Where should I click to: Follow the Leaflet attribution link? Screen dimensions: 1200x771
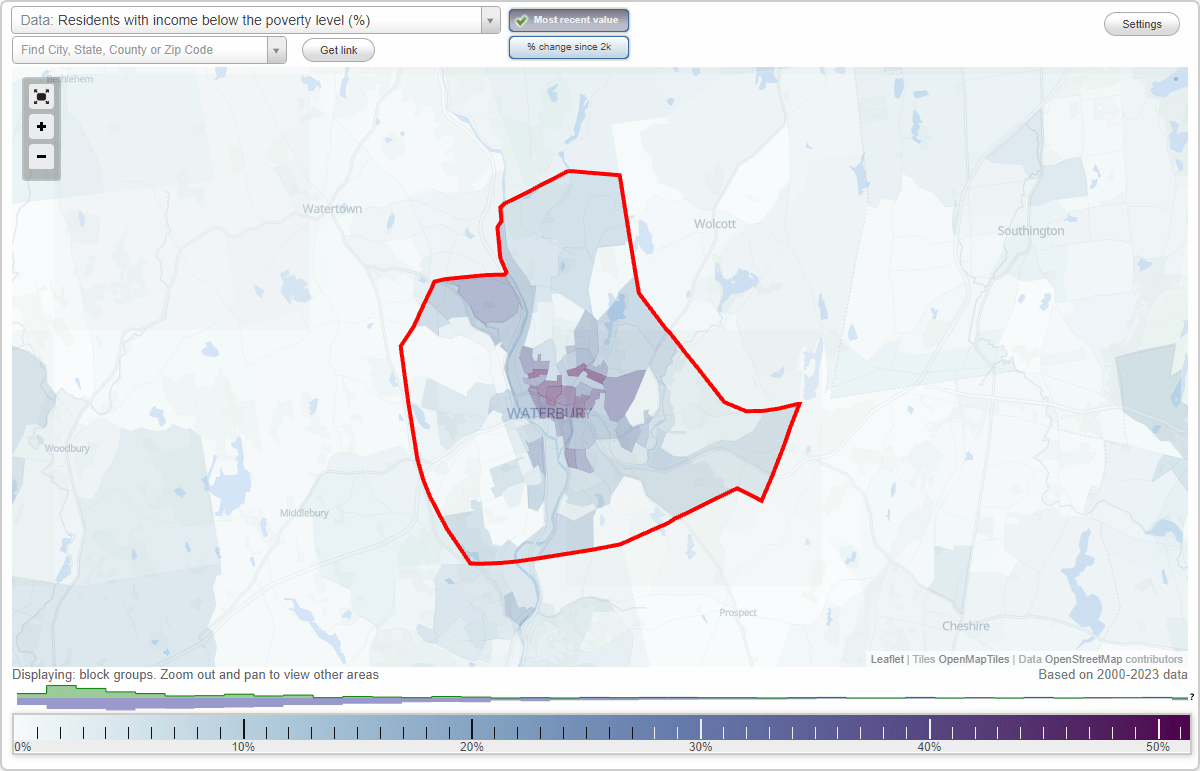click(x=887, y=659)
